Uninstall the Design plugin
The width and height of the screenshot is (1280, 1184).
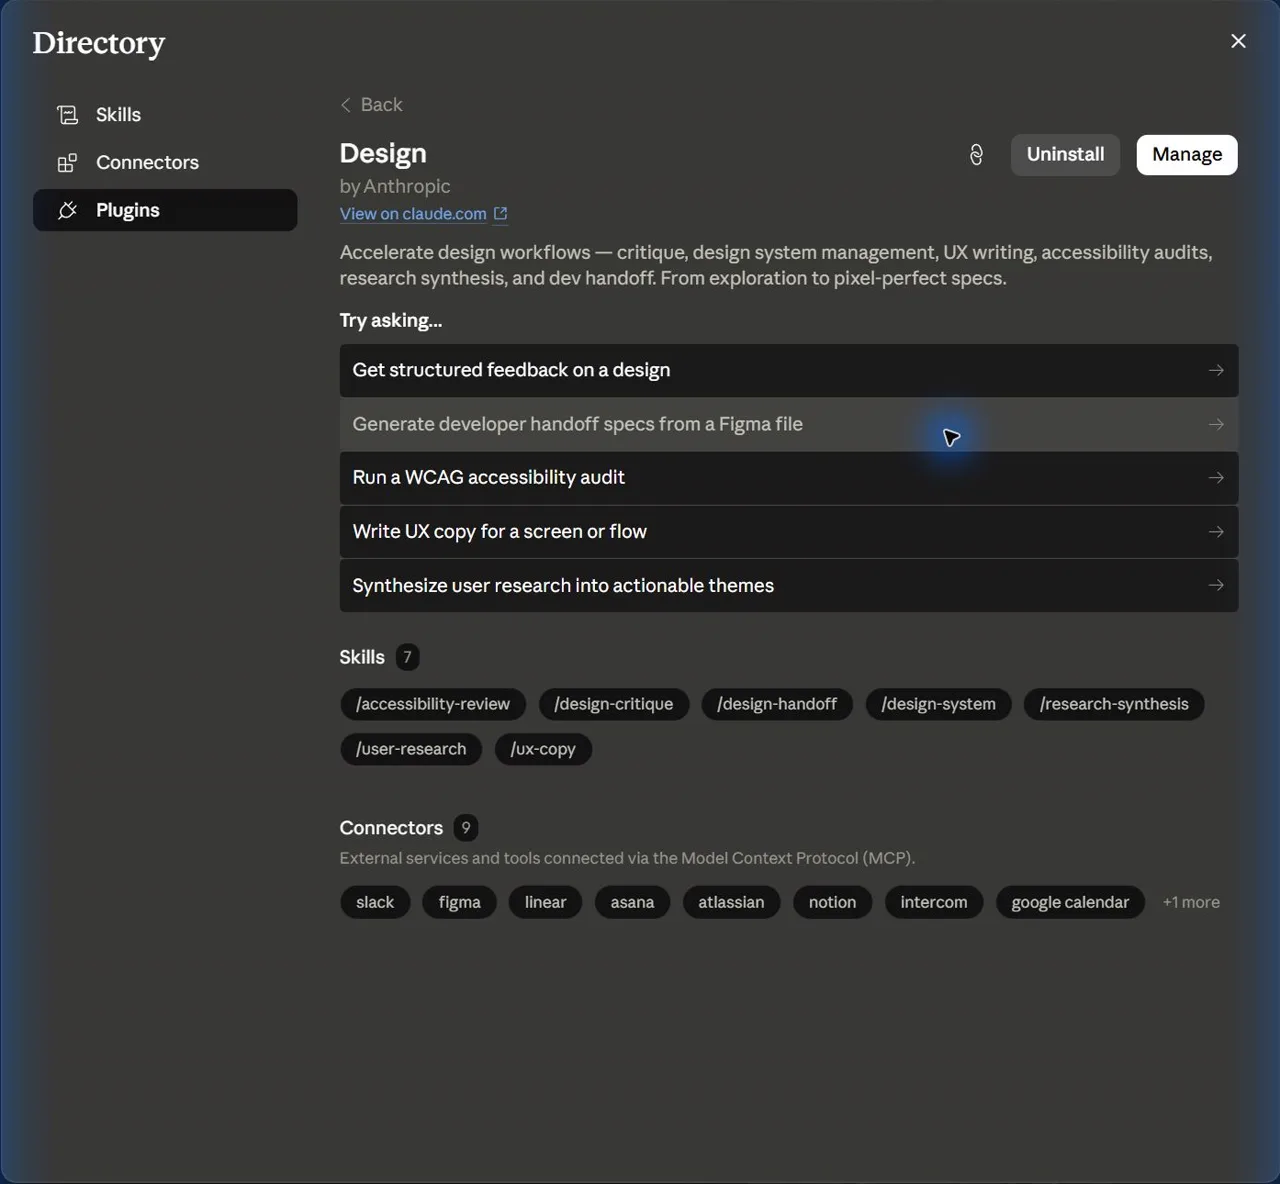pos(1065,155)
